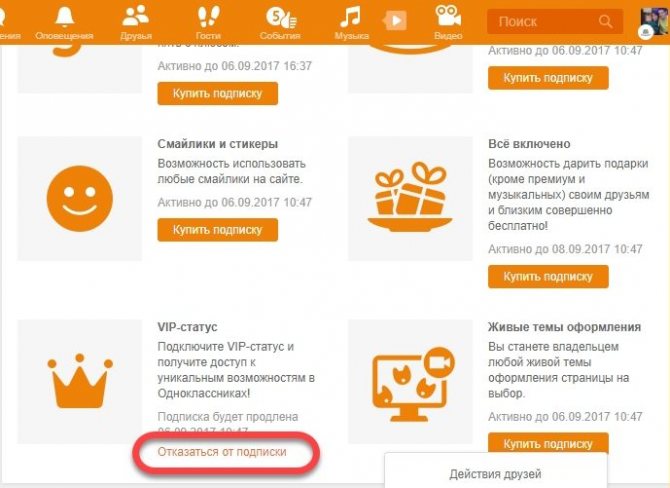670x488 pixels.
Task: Buy subscription for Смайлики и стикеры
Action: [x=217, y=230]
